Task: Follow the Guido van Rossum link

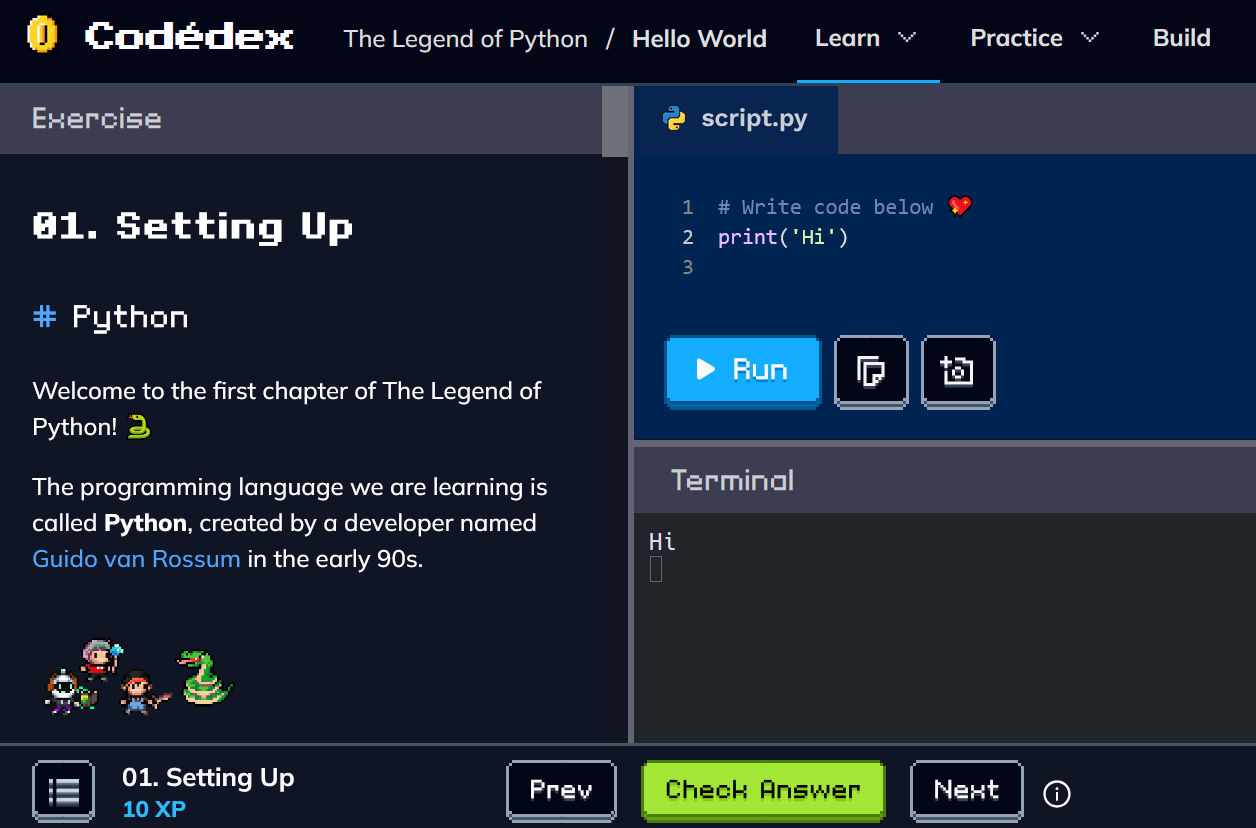Action: [x=136, y=558]
